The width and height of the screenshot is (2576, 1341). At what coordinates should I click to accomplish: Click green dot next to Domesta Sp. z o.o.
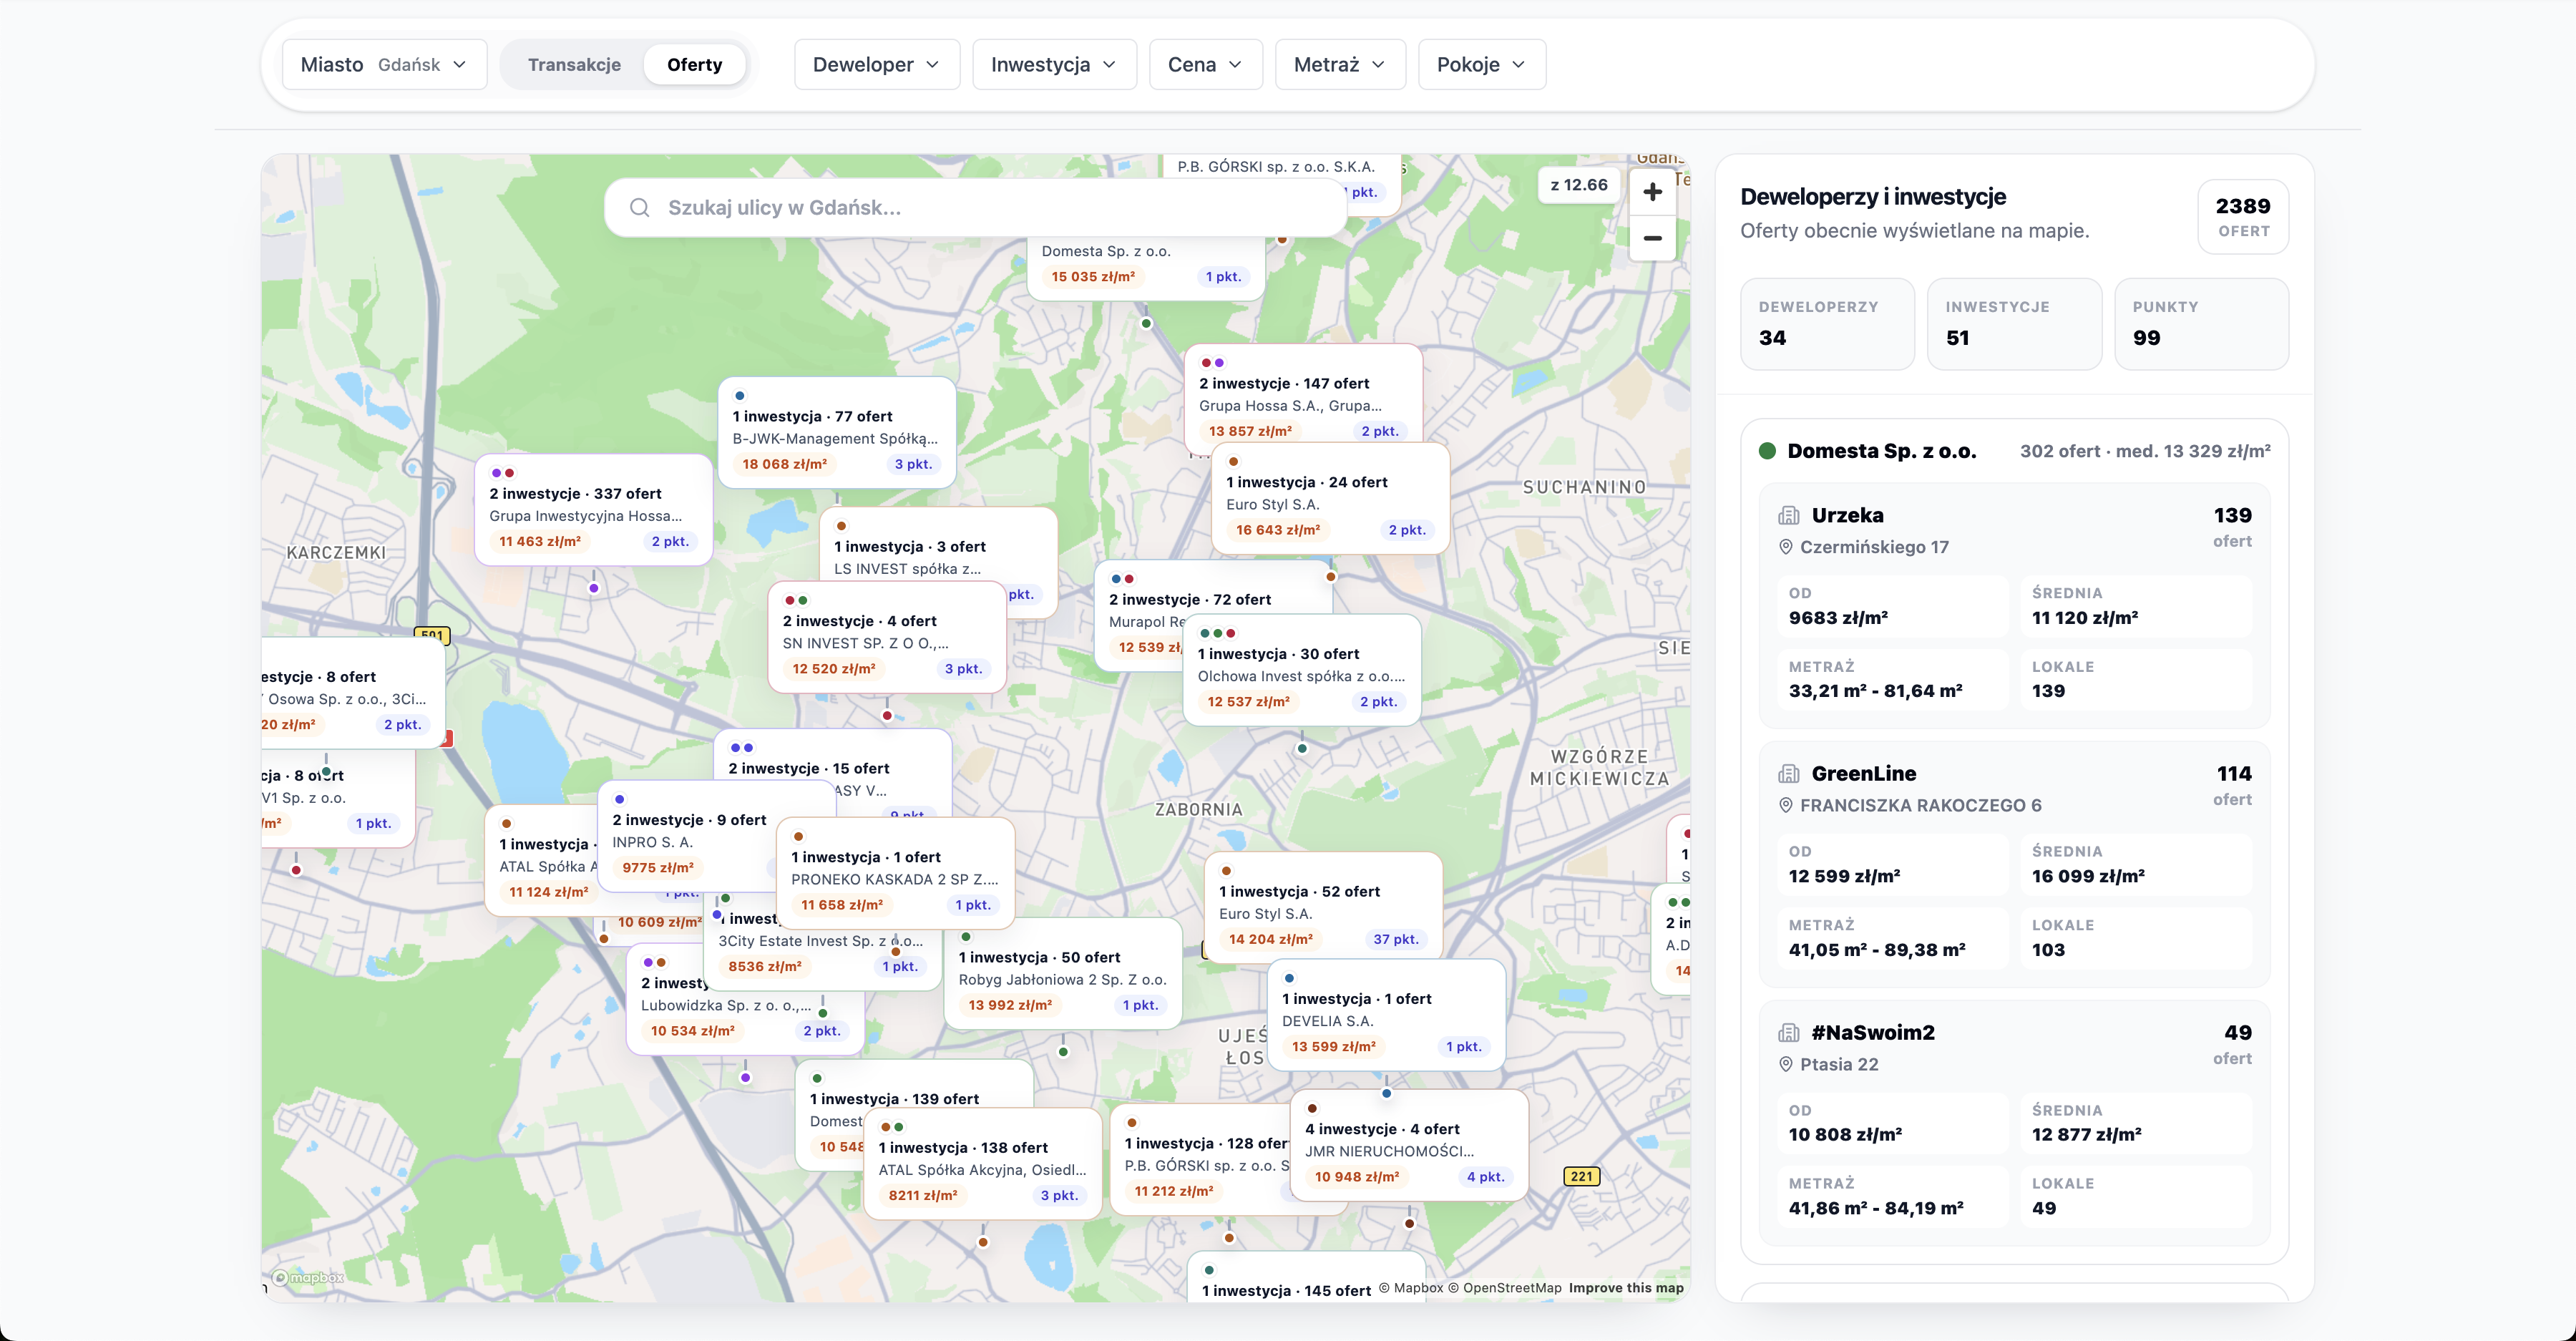[x=1767, y=451]
